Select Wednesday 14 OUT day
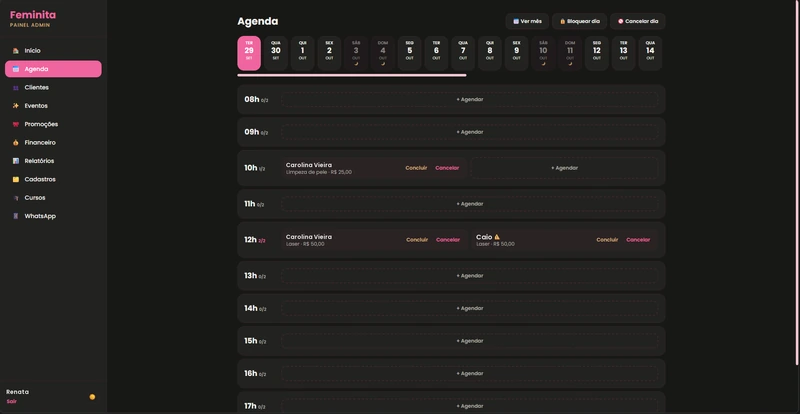 (650, 53)
